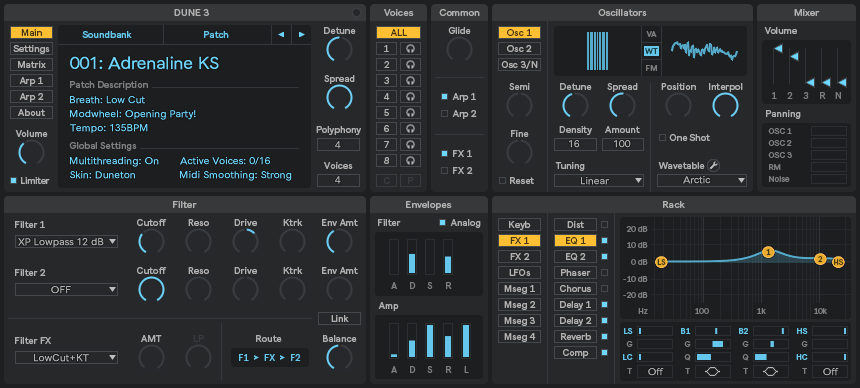Click the wavetable waveform preview display
The height and width of the screenshot is (388, 860).
[x=704, y=50]
